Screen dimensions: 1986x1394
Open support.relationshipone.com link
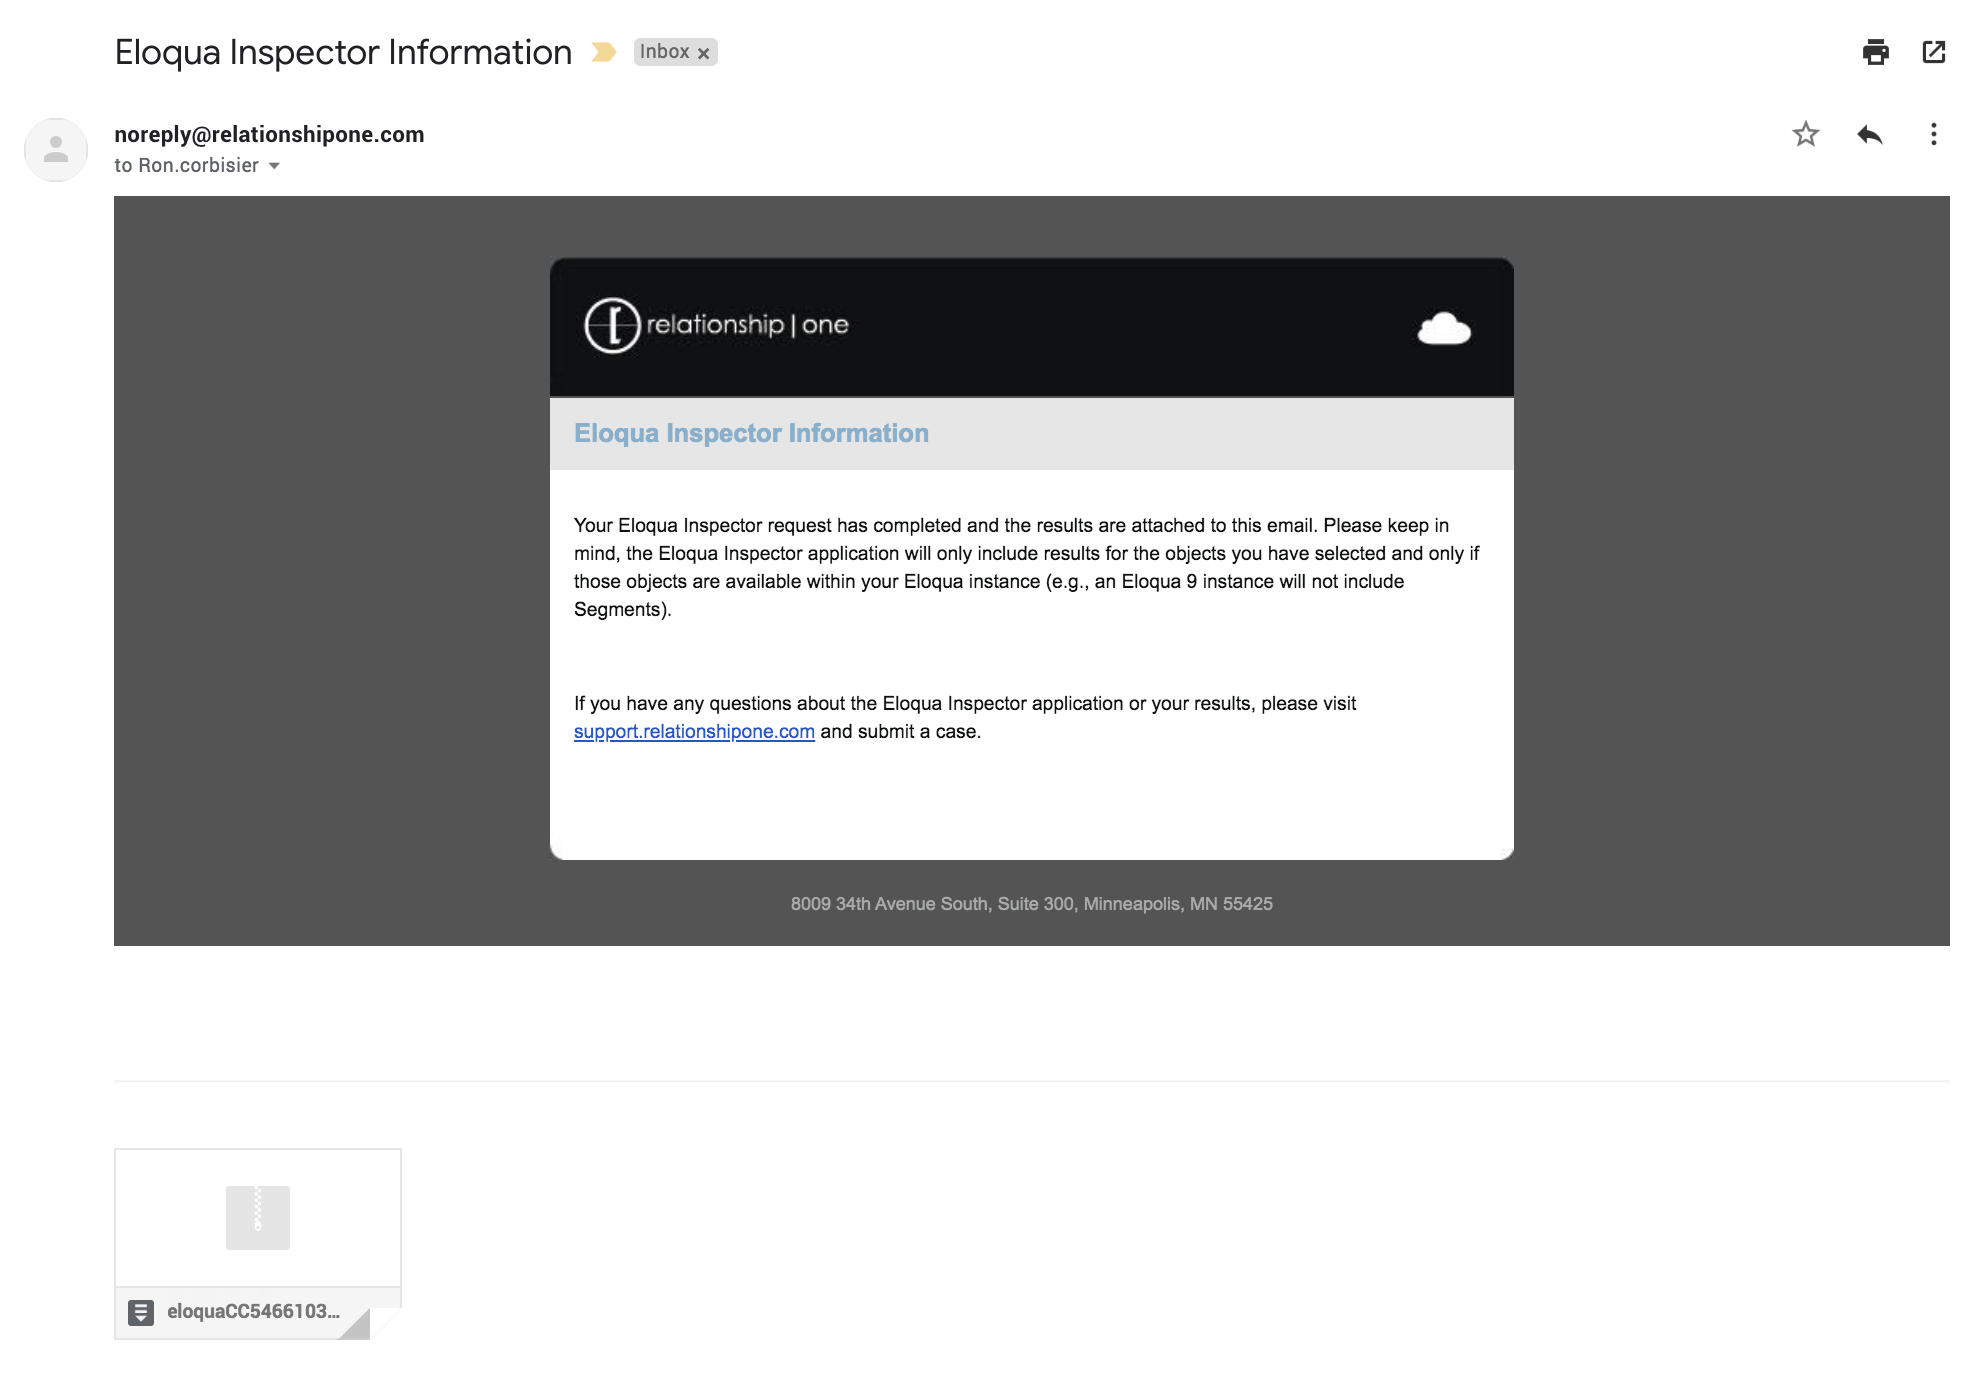click(x=694, y=732)
